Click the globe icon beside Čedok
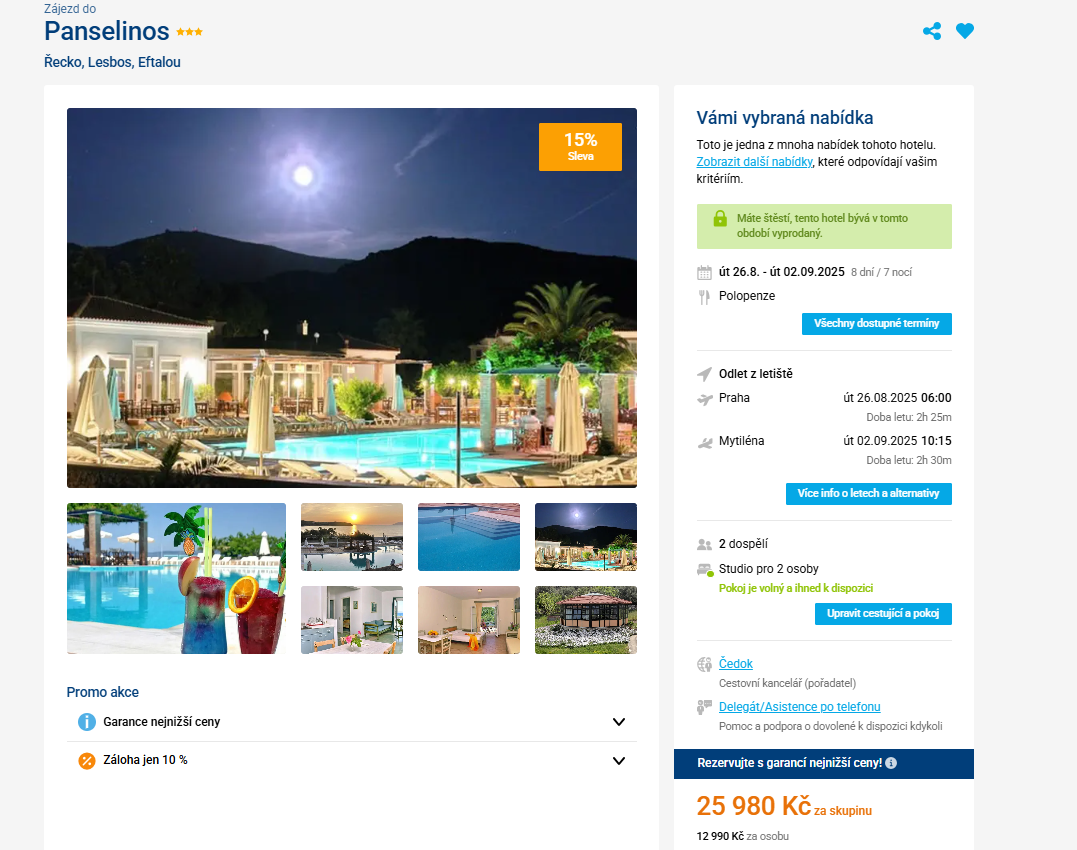 pyautogui.click(x=704, y=664)
